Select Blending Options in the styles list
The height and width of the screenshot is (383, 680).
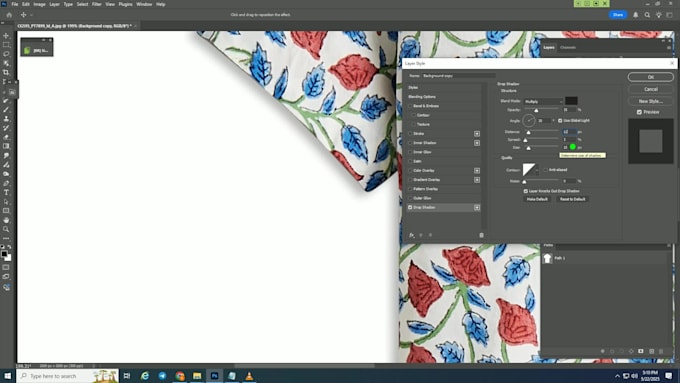coord(422,97)
